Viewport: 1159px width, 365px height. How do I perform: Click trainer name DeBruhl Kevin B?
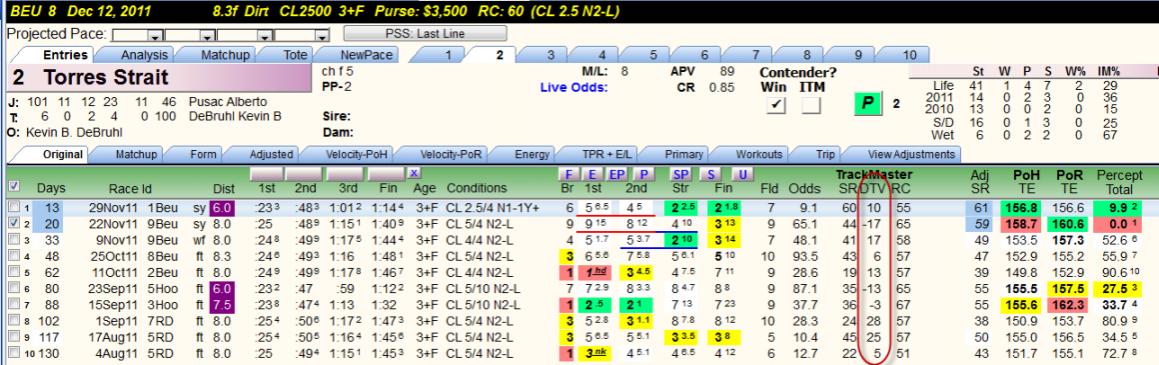tap(235, 117)
